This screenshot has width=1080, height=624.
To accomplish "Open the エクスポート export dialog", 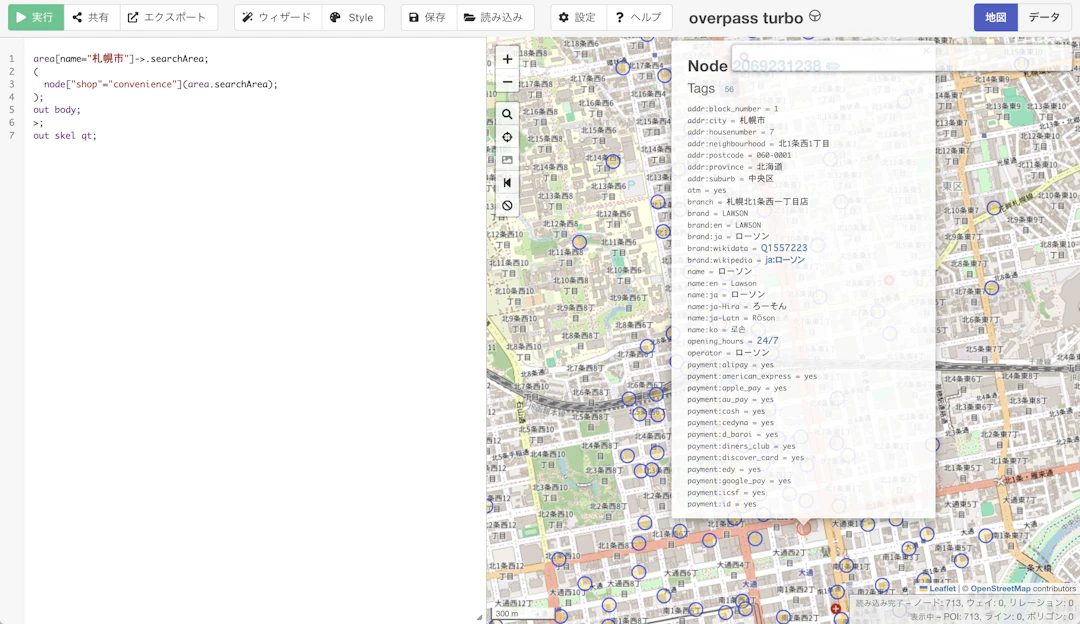I will click(x=169, y=17).
